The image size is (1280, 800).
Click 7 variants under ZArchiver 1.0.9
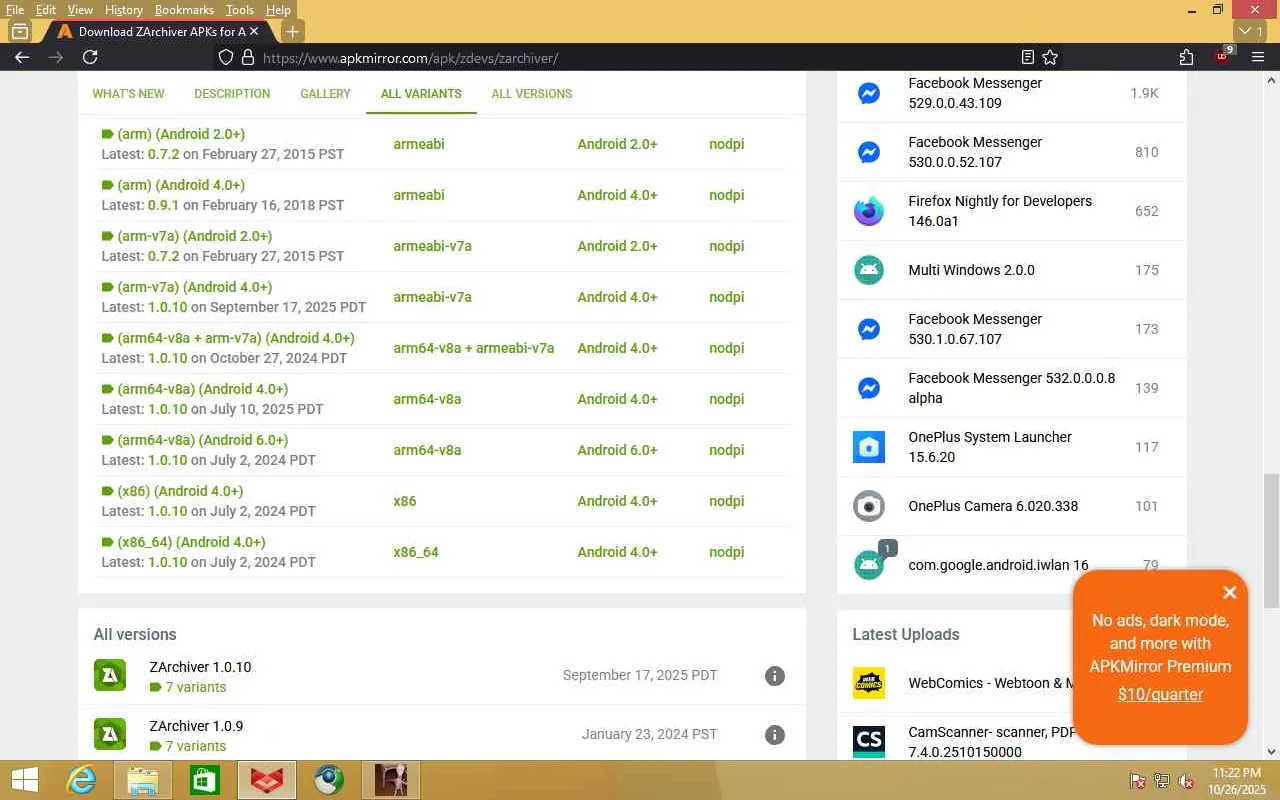[x=196, y=746]
